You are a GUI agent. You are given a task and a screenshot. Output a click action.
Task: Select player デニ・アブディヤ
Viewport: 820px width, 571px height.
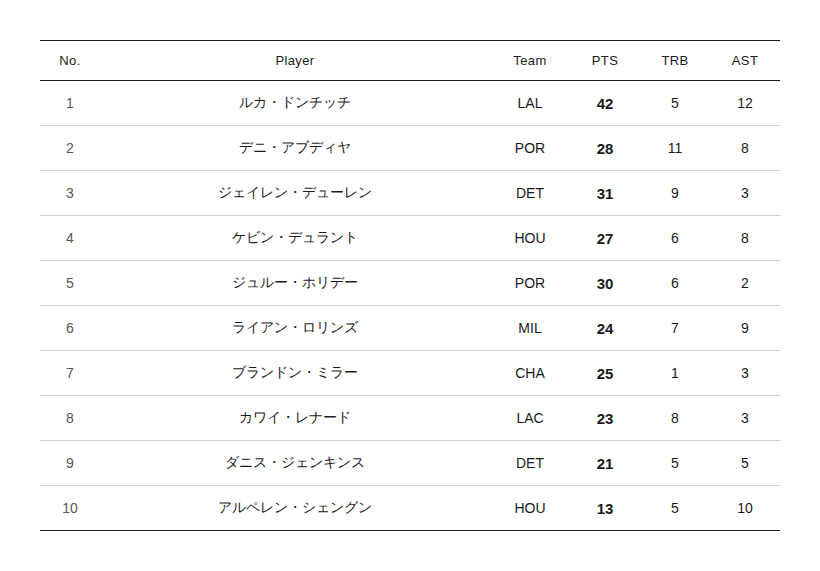pos(295,148)
